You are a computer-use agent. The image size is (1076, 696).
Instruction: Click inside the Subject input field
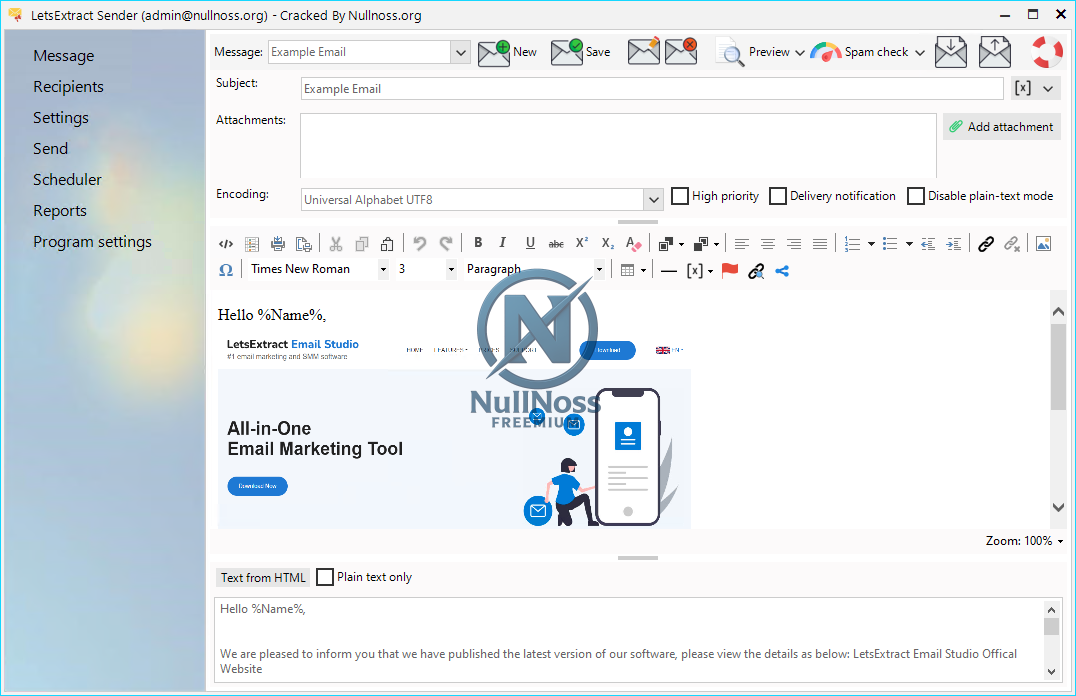pyautogui.click(x=650, y=89)
